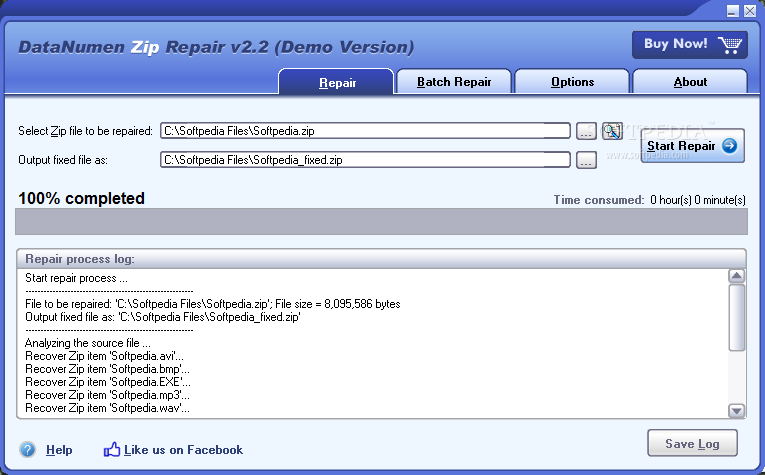Click the Start Repair button

(x=692, y=145)
